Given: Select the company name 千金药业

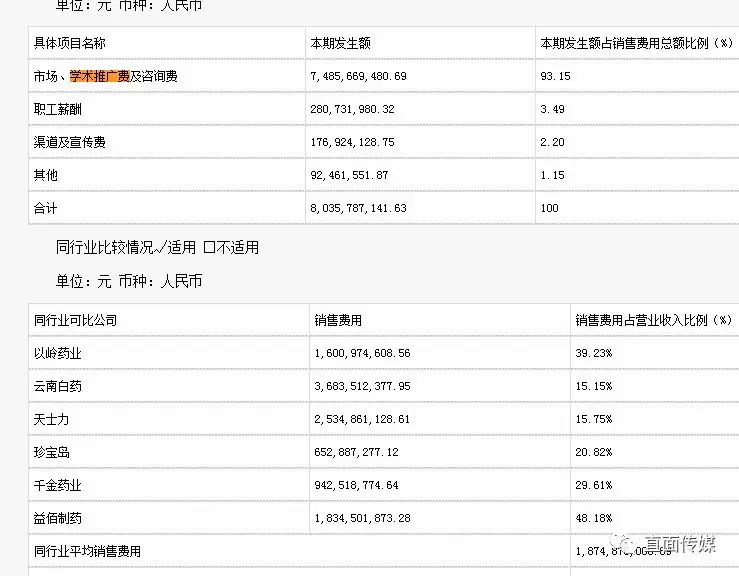Looking at the screenshot, I should coord(57,485).
